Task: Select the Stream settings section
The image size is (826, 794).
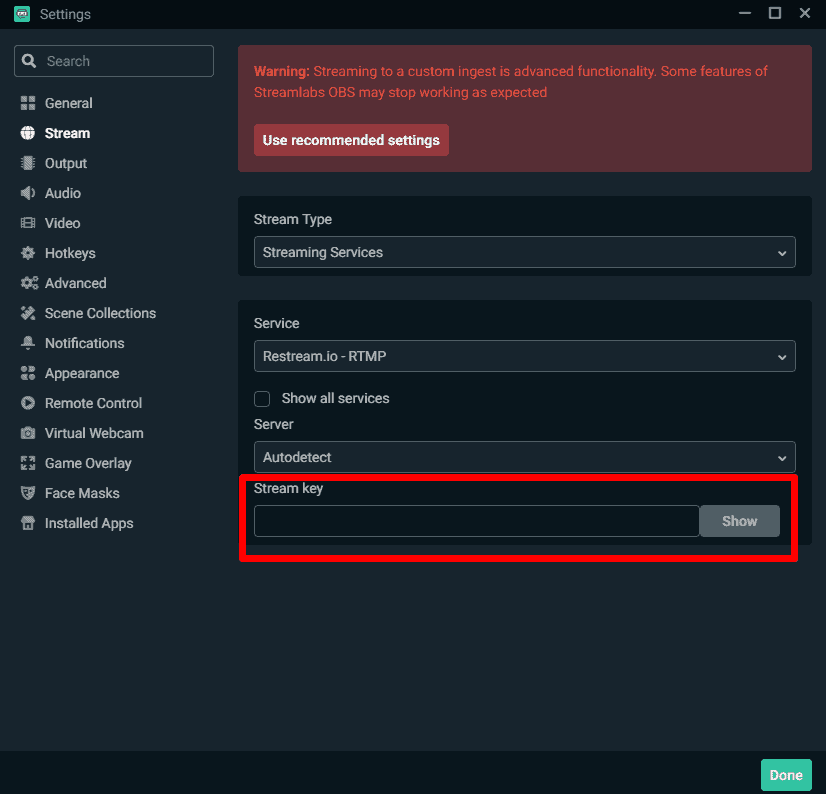Action: click(x=67, y=133)
